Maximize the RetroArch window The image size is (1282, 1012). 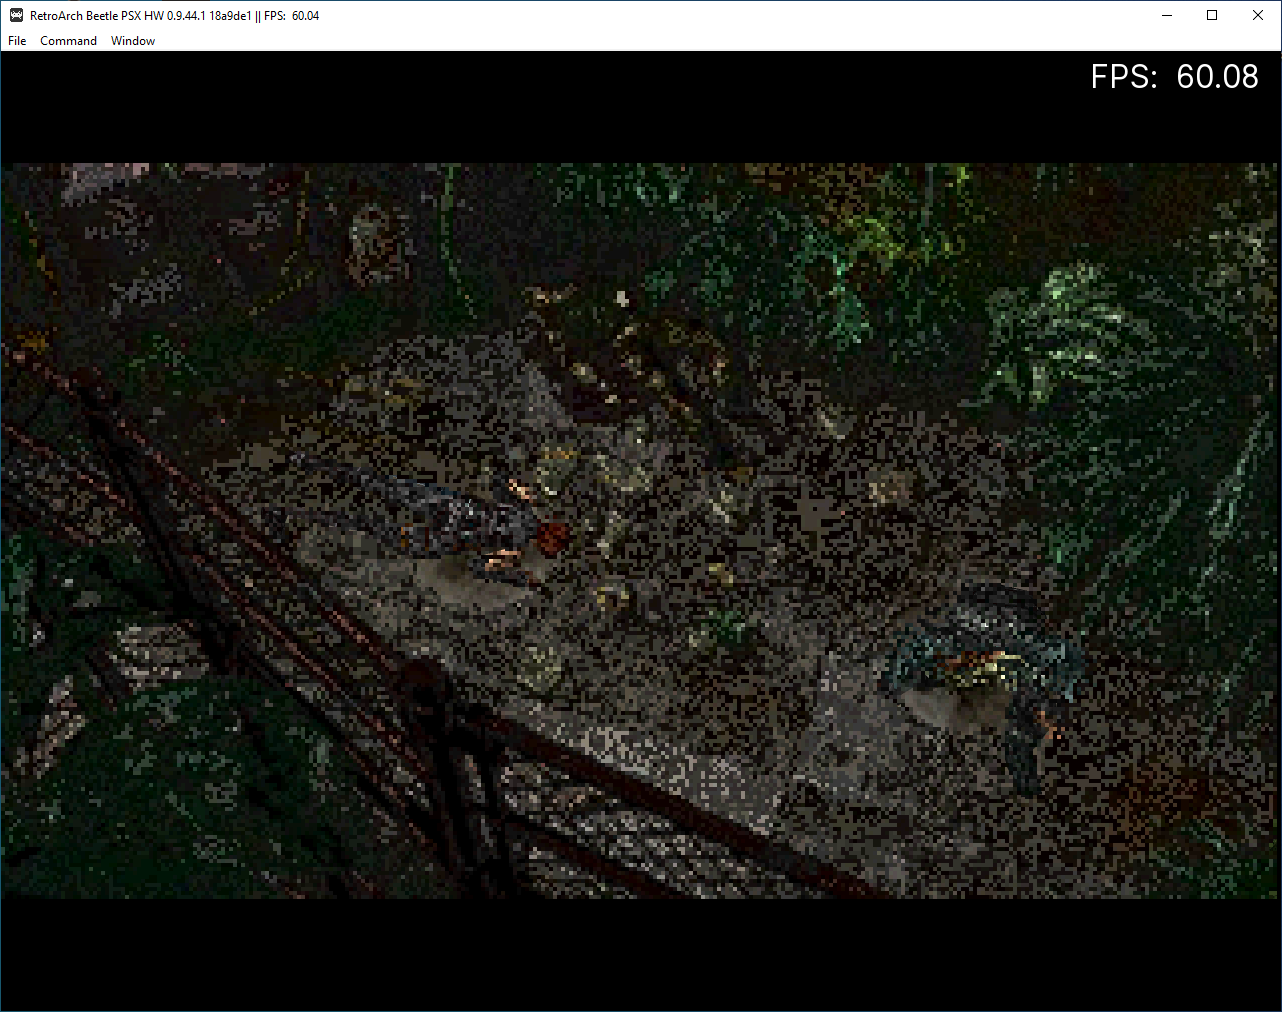[x=1212, y=15]
